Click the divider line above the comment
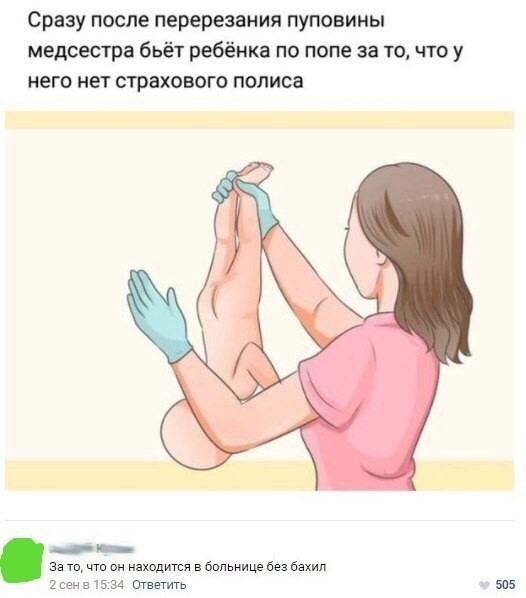526x598 pixels. (259, 520)
